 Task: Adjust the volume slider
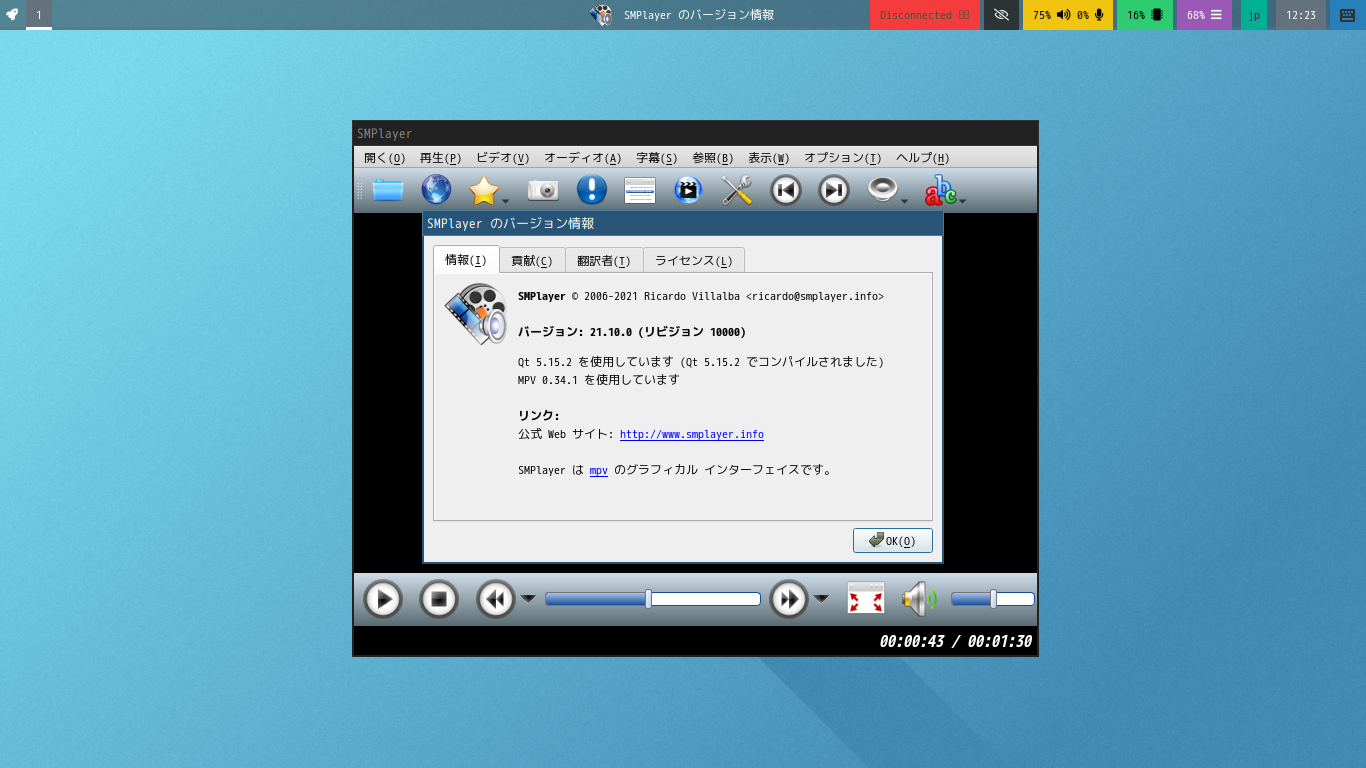[993, 599]
